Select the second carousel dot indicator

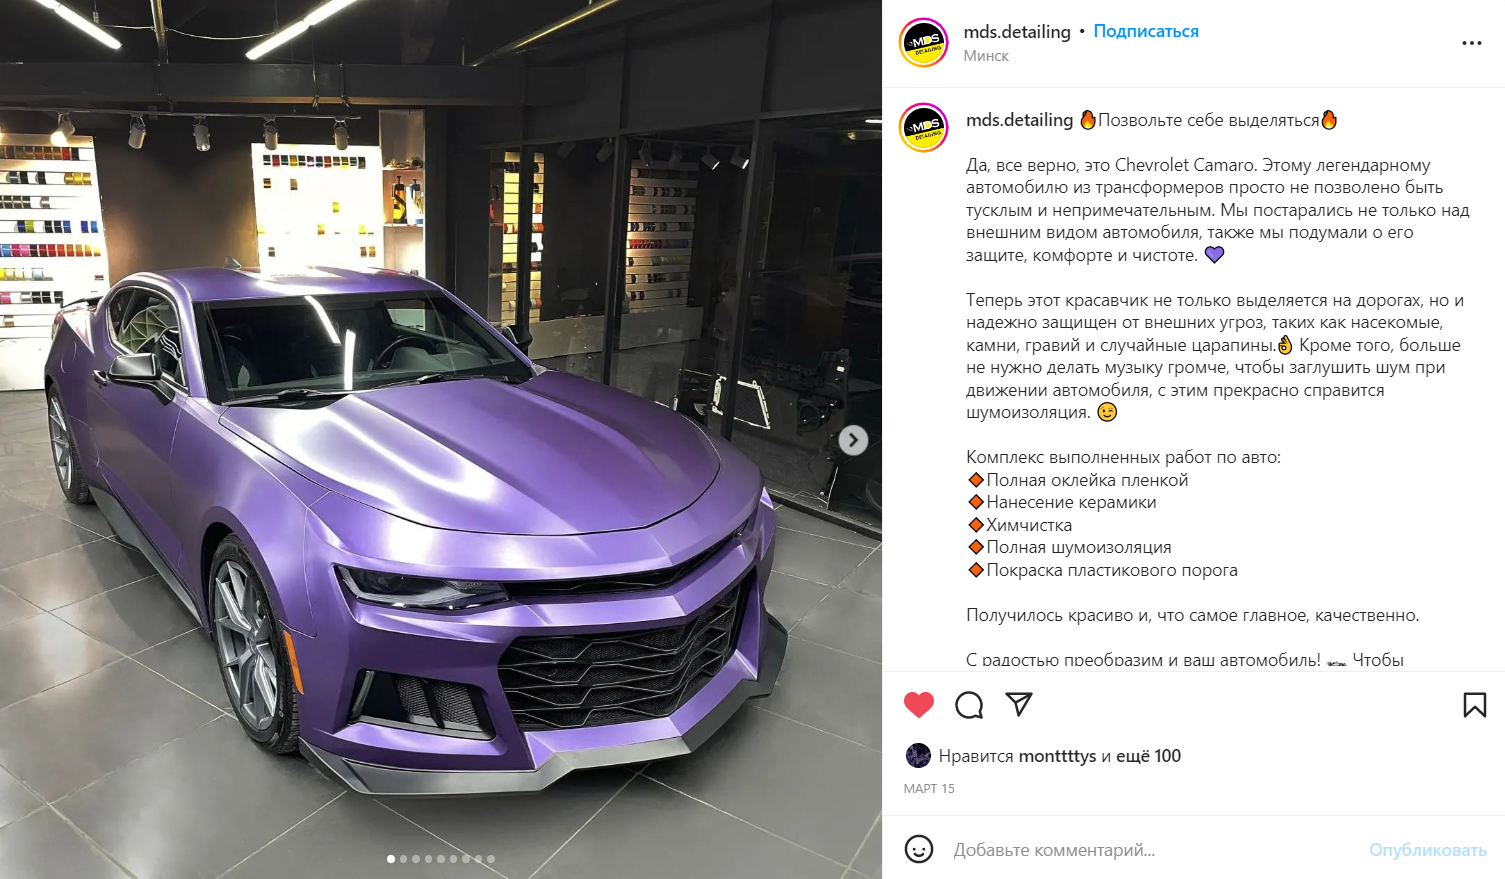click(x=403, y=859)
